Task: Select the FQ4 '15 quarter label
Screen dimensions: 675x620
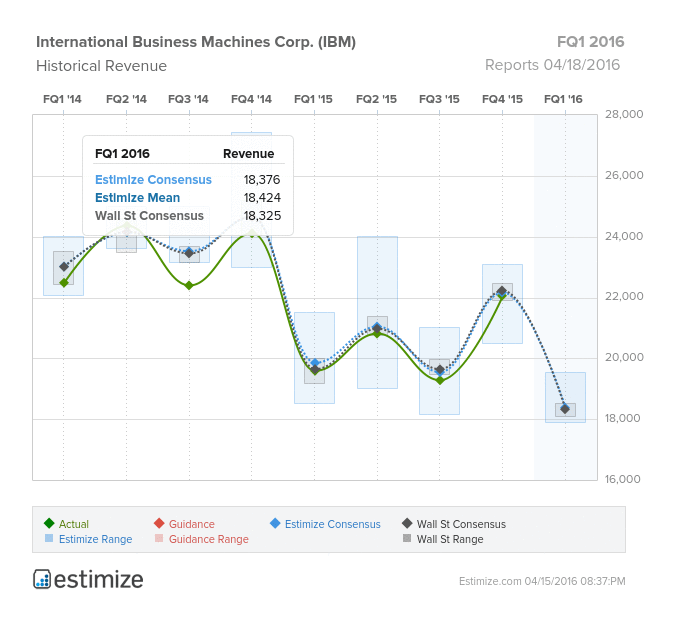Action: [502, 99]
